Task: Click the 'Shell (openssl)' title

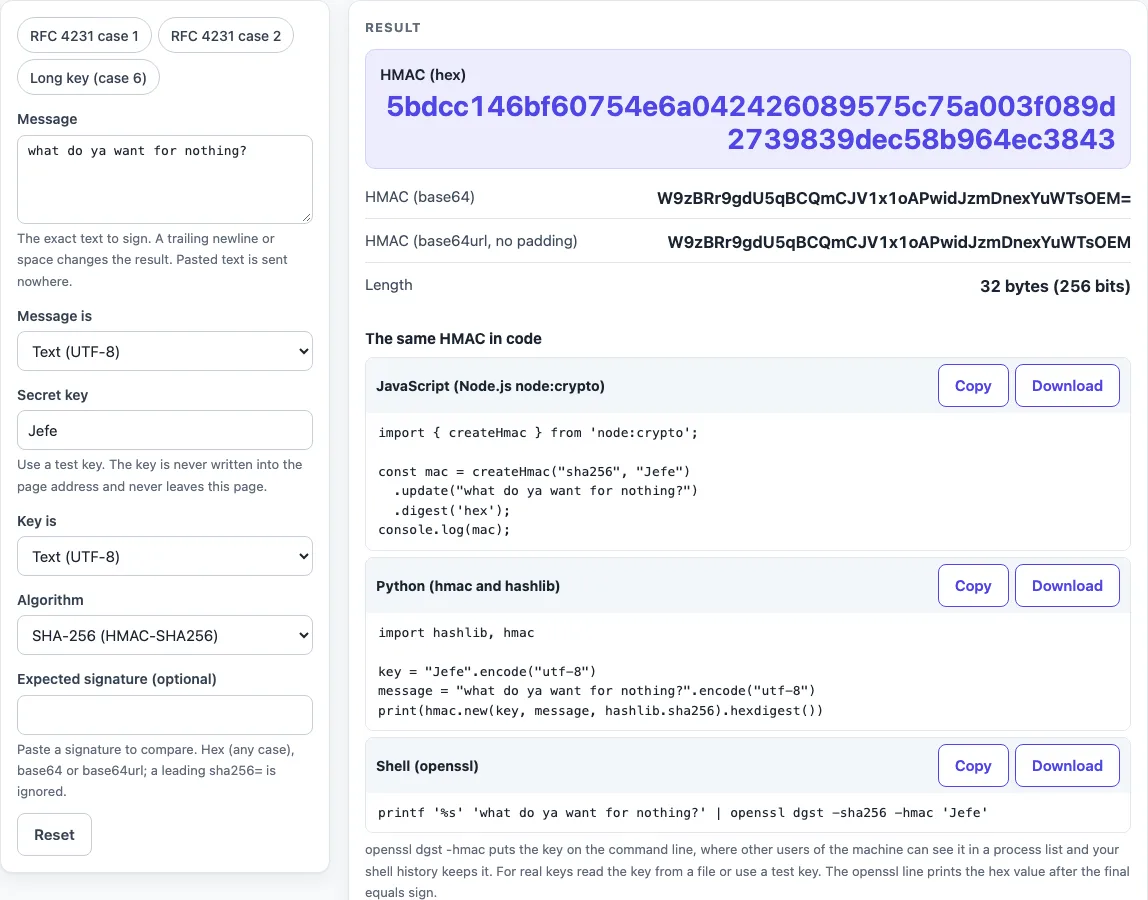Action: pos(427,766)
